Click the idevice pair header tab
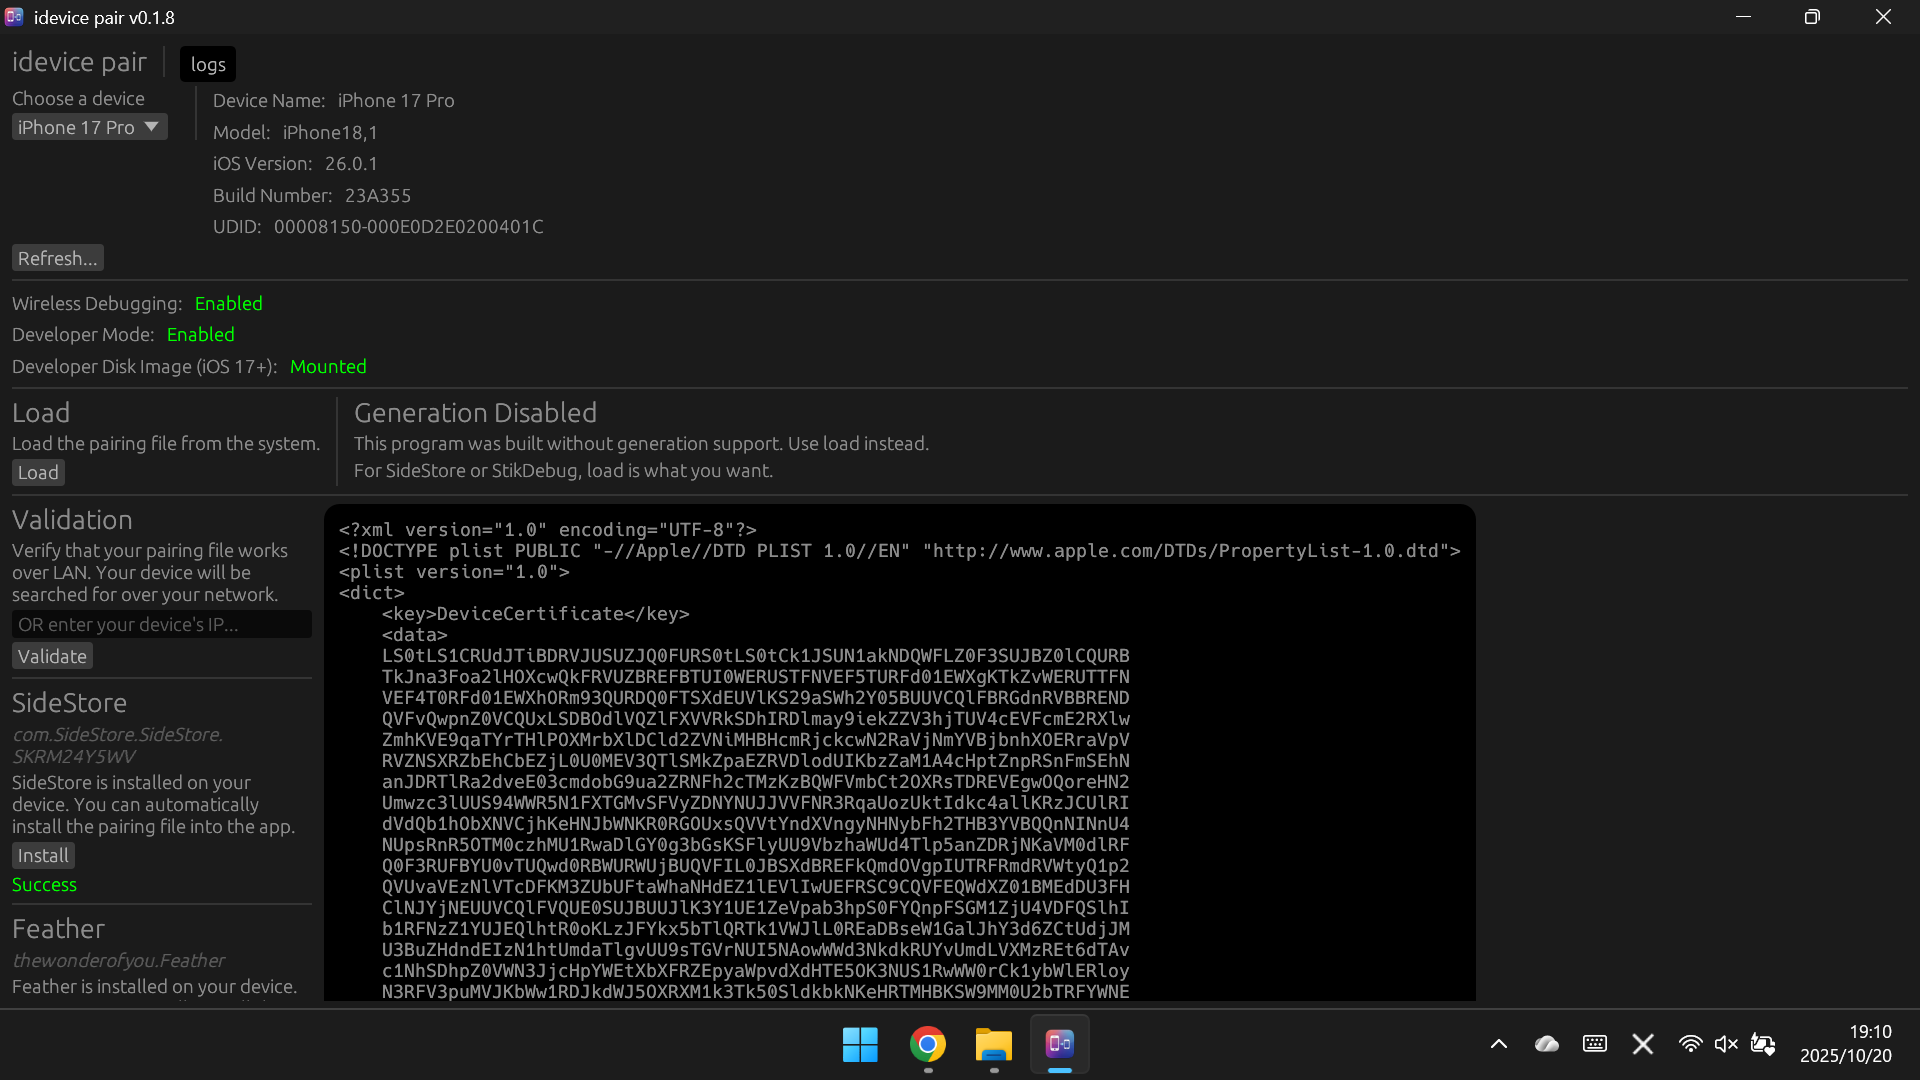1920x1080 pixels. click(79, 62)
